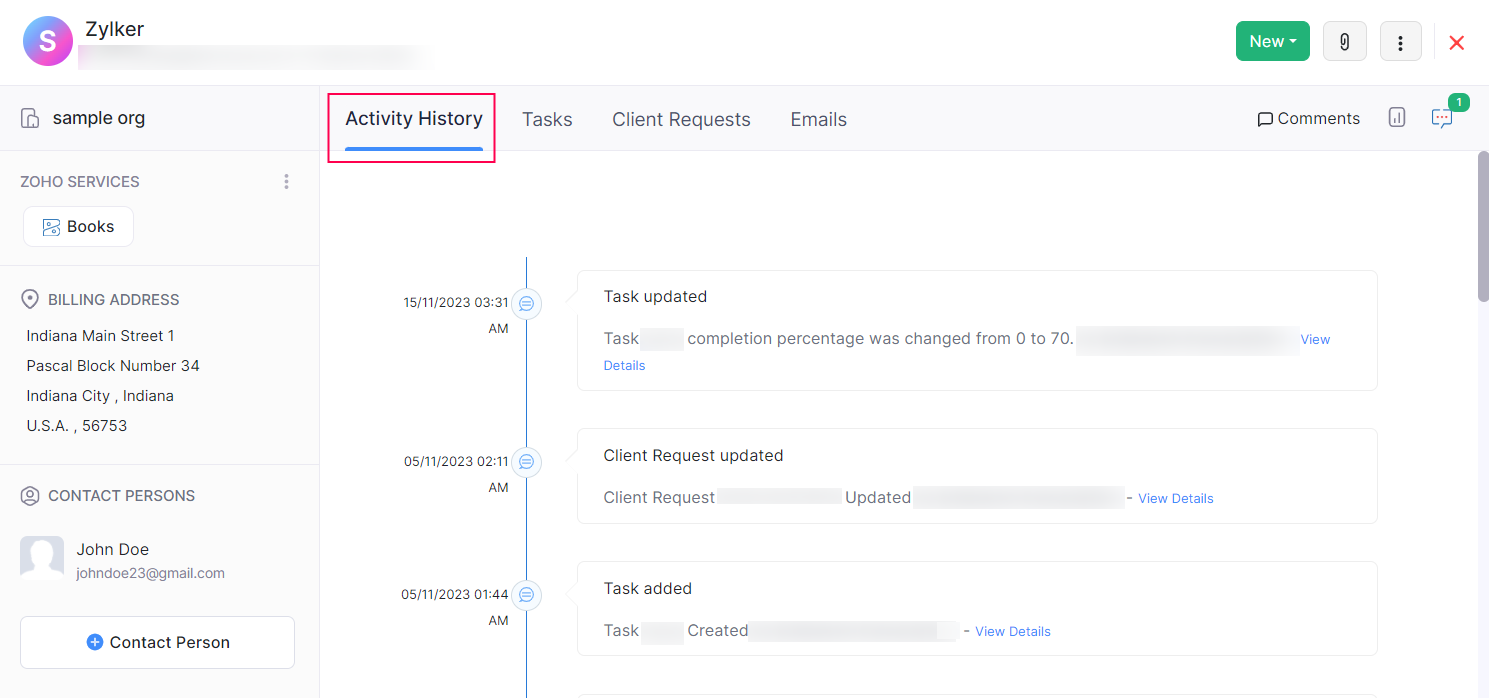Click the kebab menu next to Zoho Services
Image resolution: width=1489 pixels, height=698 pixels.
coord(287,181)
